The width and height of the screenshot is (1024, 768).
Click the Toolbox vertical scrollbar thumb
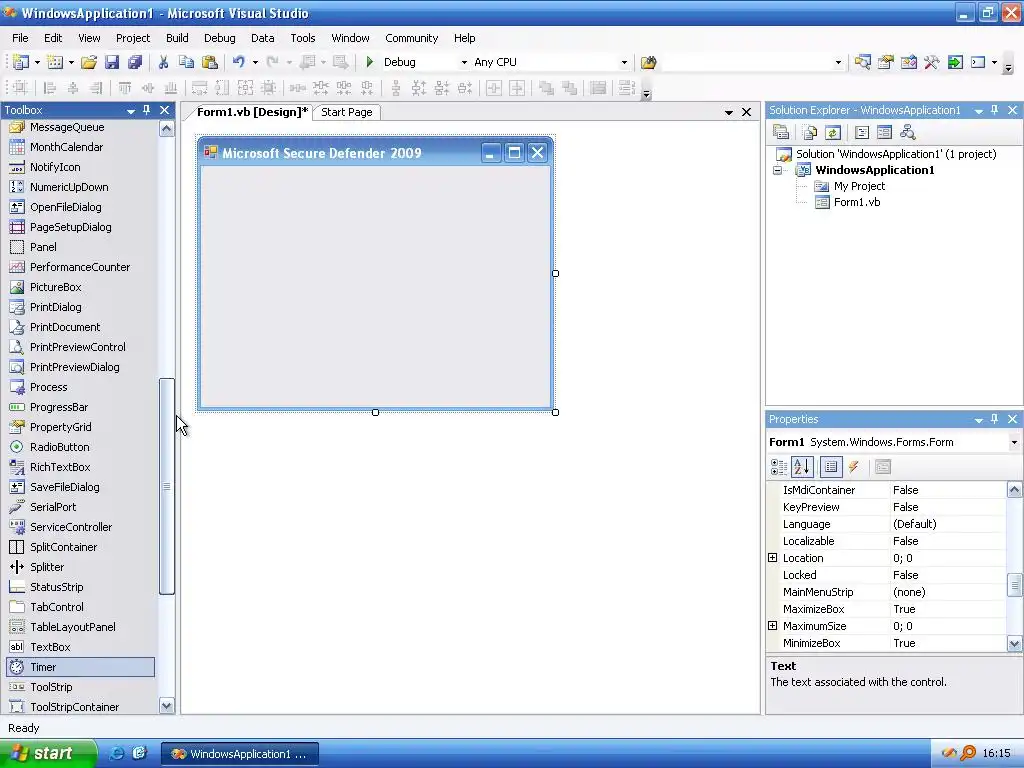pos(167,487)
